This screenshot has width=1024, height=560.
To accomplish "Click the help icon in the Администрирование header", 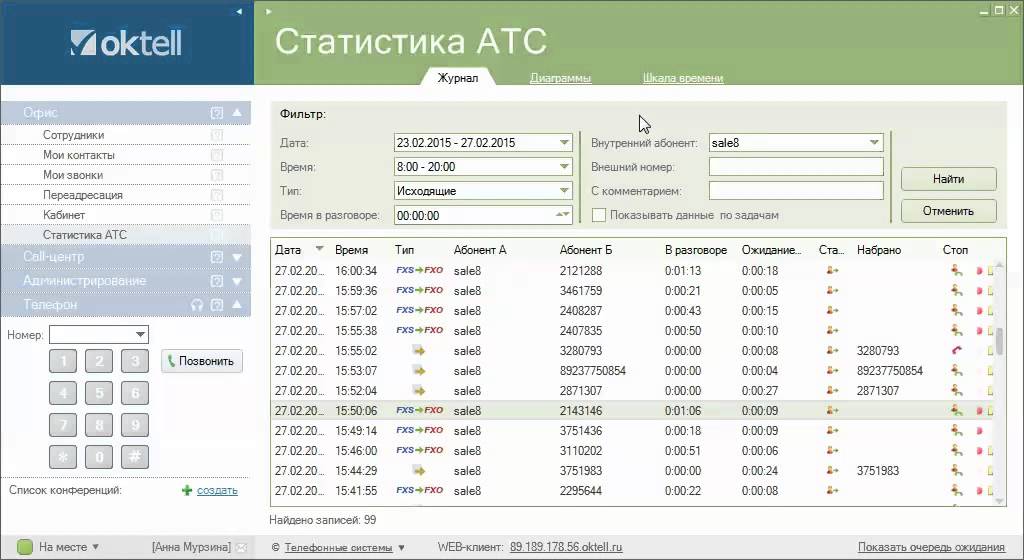I will pyautogui.click(x=217, y=281).
